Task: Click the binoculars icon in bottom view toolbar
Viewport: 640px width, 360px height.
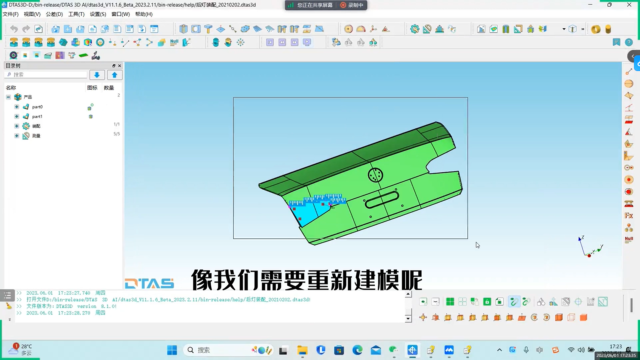Action: (x=541, y=302)
